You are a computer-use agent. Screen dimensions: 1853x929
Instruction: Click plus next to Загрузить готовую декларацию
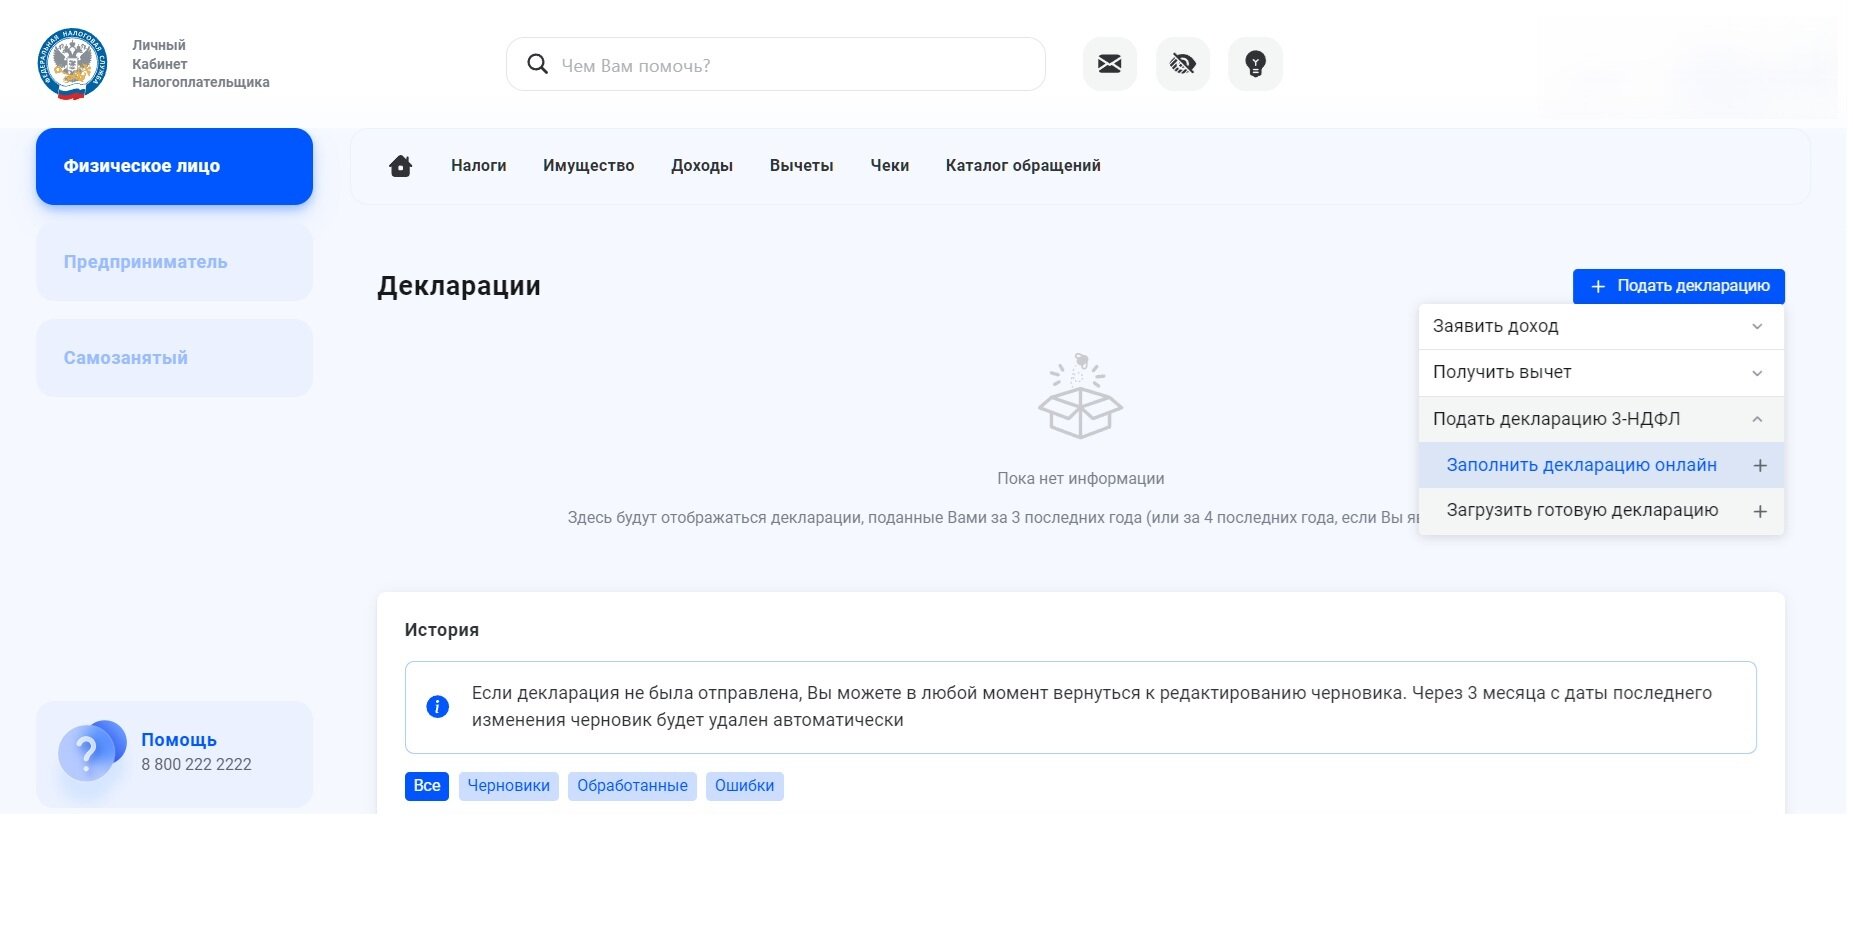[1760, 512]
